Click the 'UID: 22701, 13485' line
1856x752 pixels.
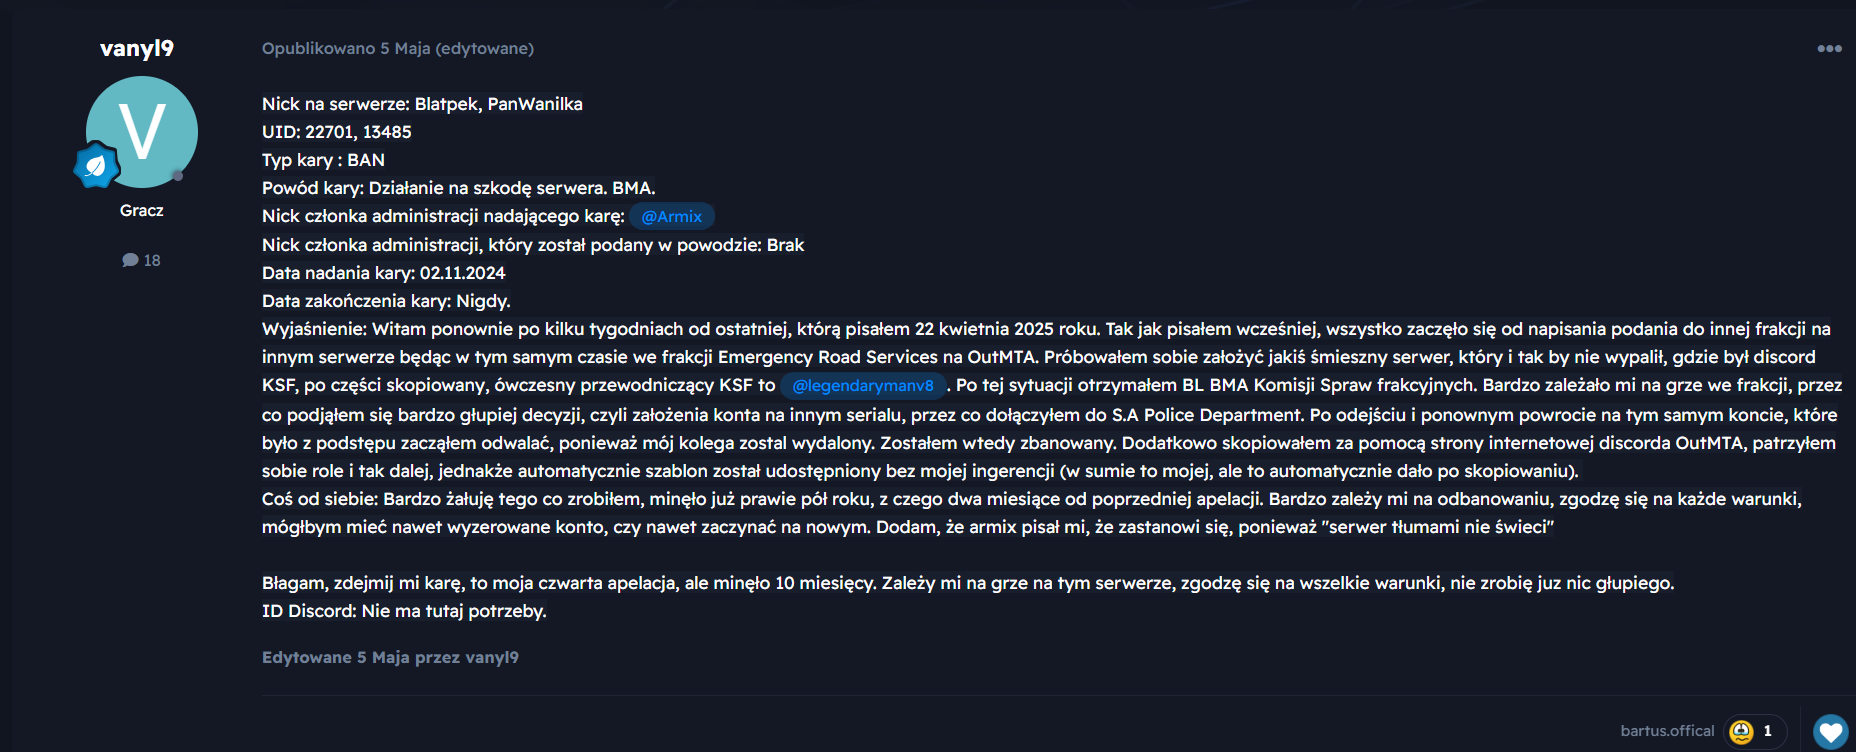[337, 132]
